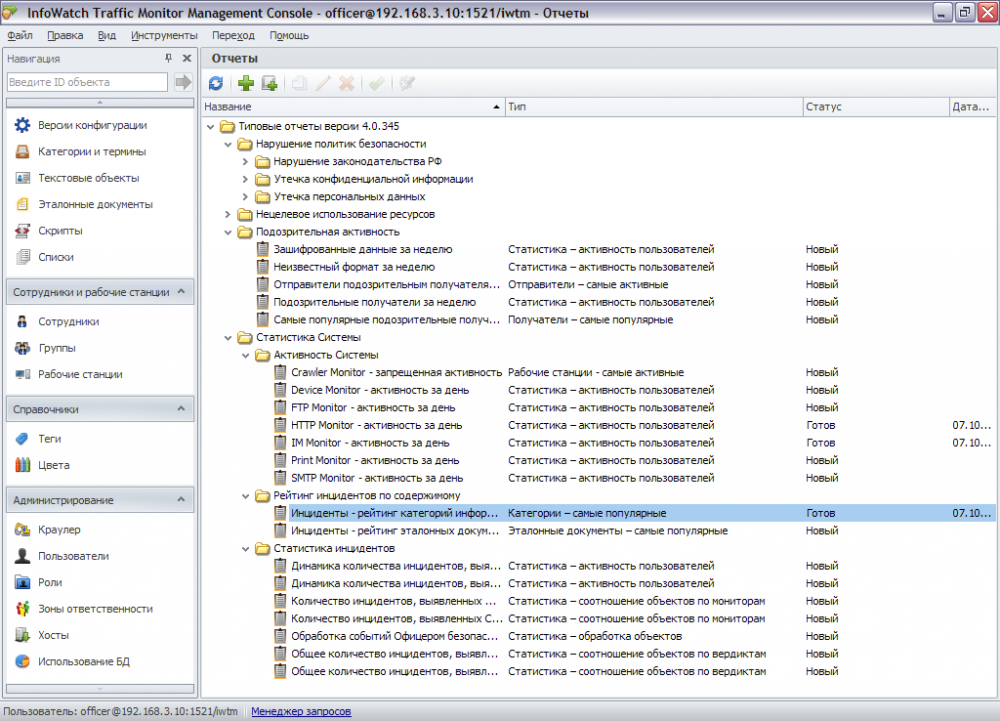Open Версии конфигурации in navigation
The image size is (1000, 721).
(x=92, y=126)
